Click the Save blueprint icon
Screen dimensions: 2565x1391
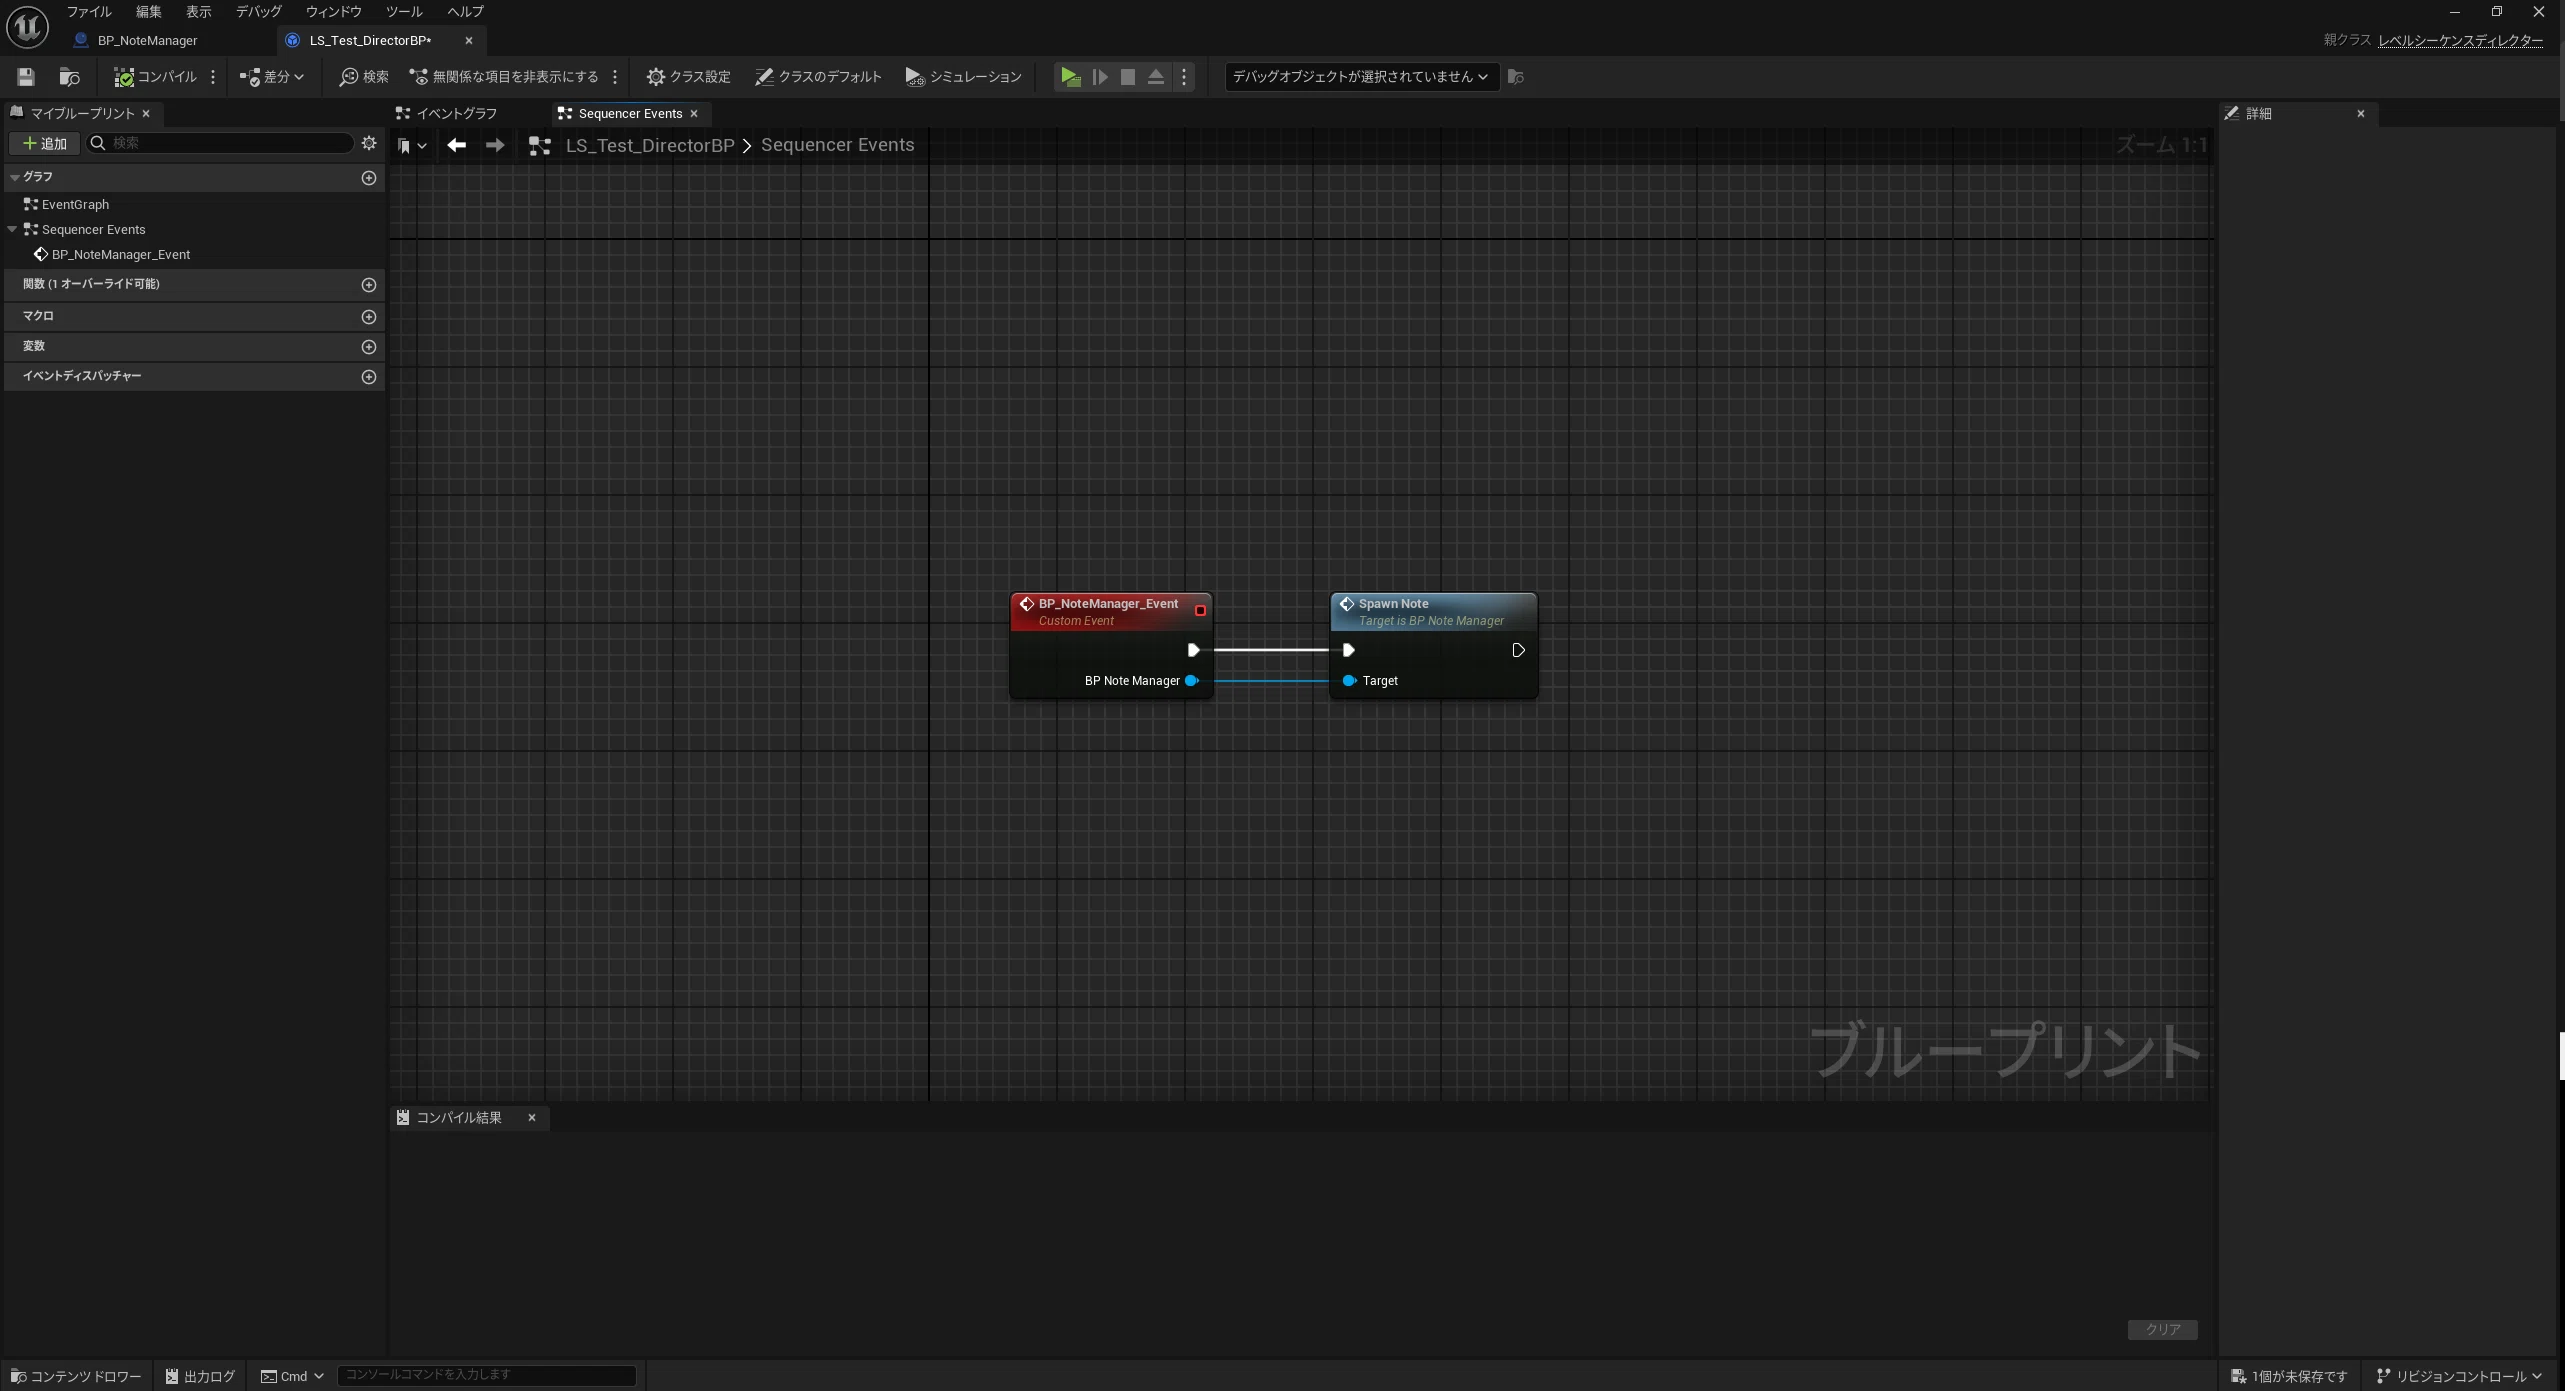pyautogui.click(x=26, y=77)
